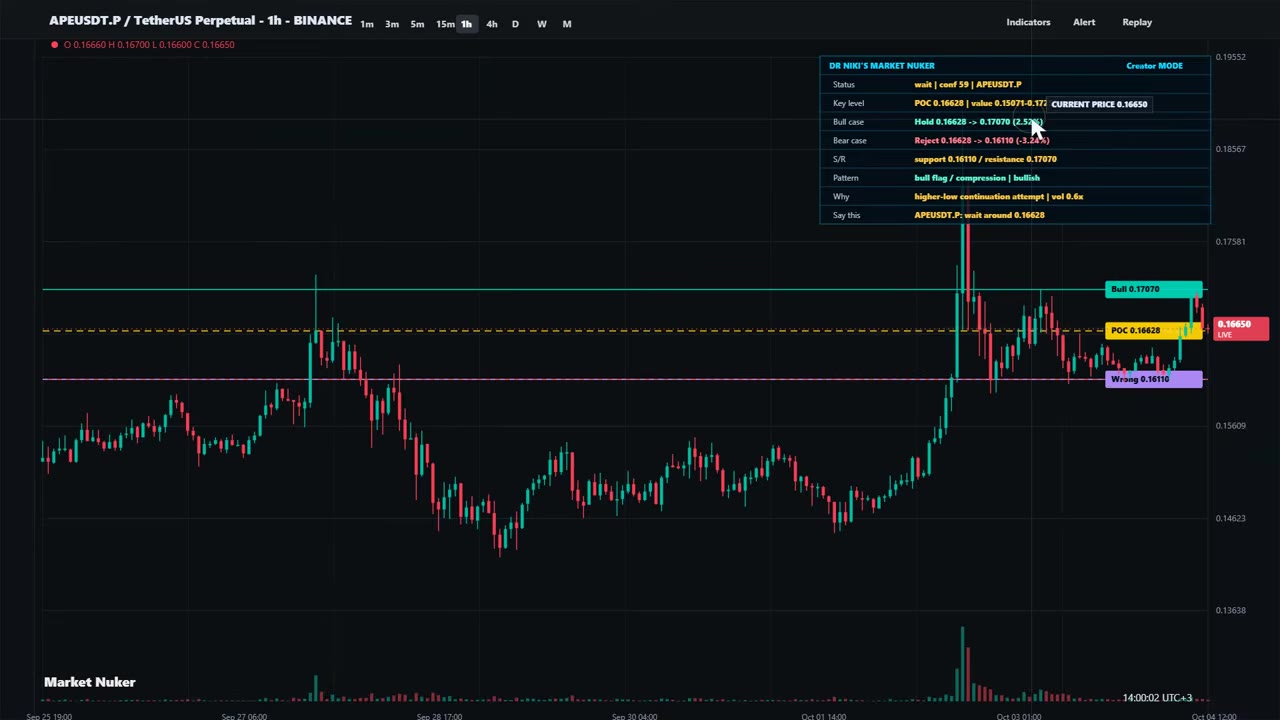The height and width of the screenshot is (720, 1280).
Task: Select the 3m timeframe
Action: coord(392,24)
